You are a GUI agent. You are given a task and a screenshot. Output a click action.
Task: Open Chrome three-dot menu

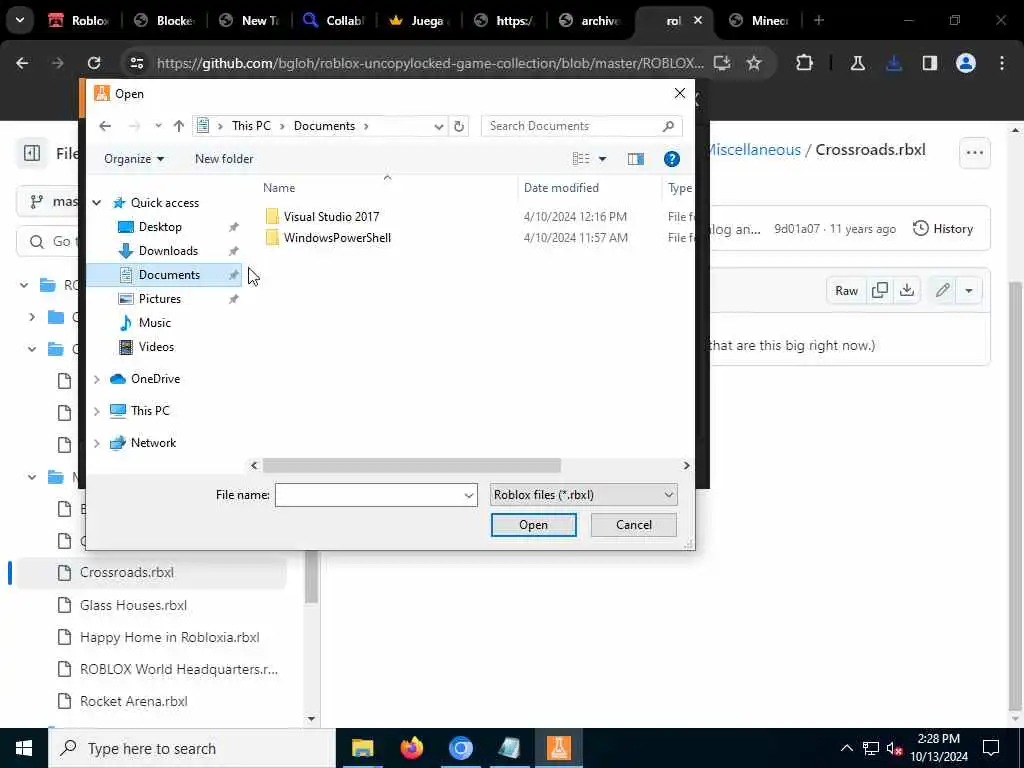pyautogui.click(x=1002, y=63)
